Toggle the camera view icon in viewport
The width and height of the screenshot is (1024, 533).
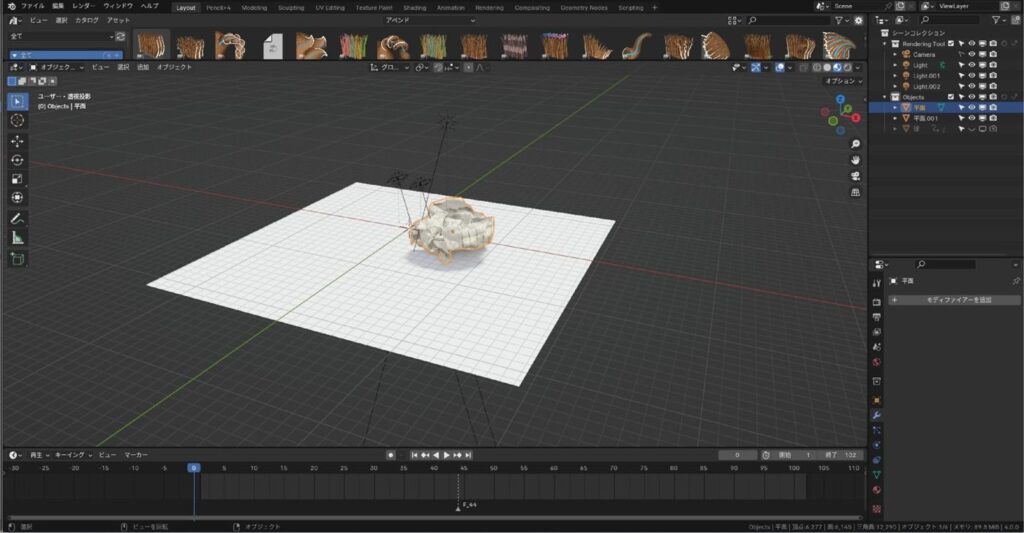click(856, 176)
